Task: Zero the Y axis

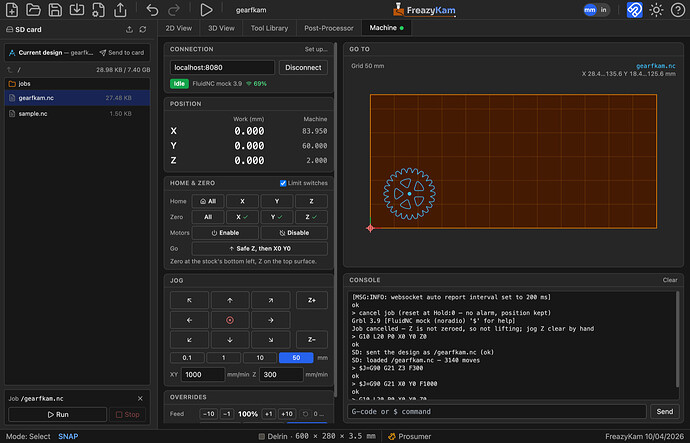Action: point(277,217)
